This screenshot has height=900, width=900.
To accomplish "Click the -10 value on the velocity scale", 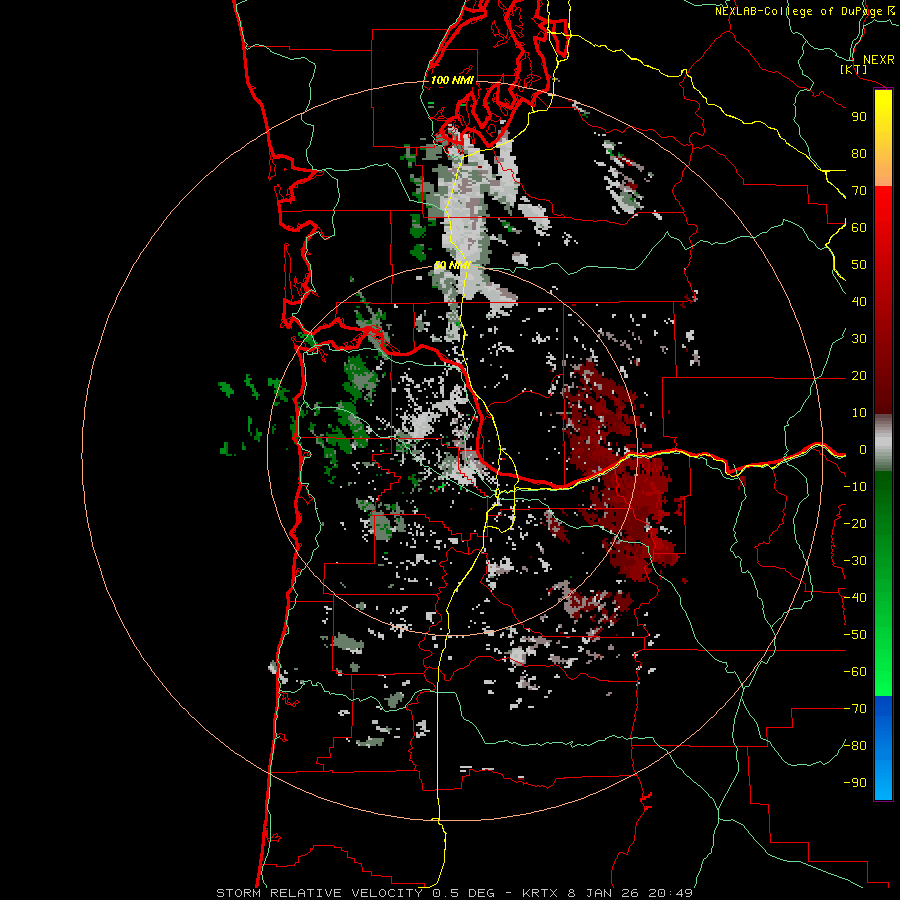I will click(x=855, y=487).
